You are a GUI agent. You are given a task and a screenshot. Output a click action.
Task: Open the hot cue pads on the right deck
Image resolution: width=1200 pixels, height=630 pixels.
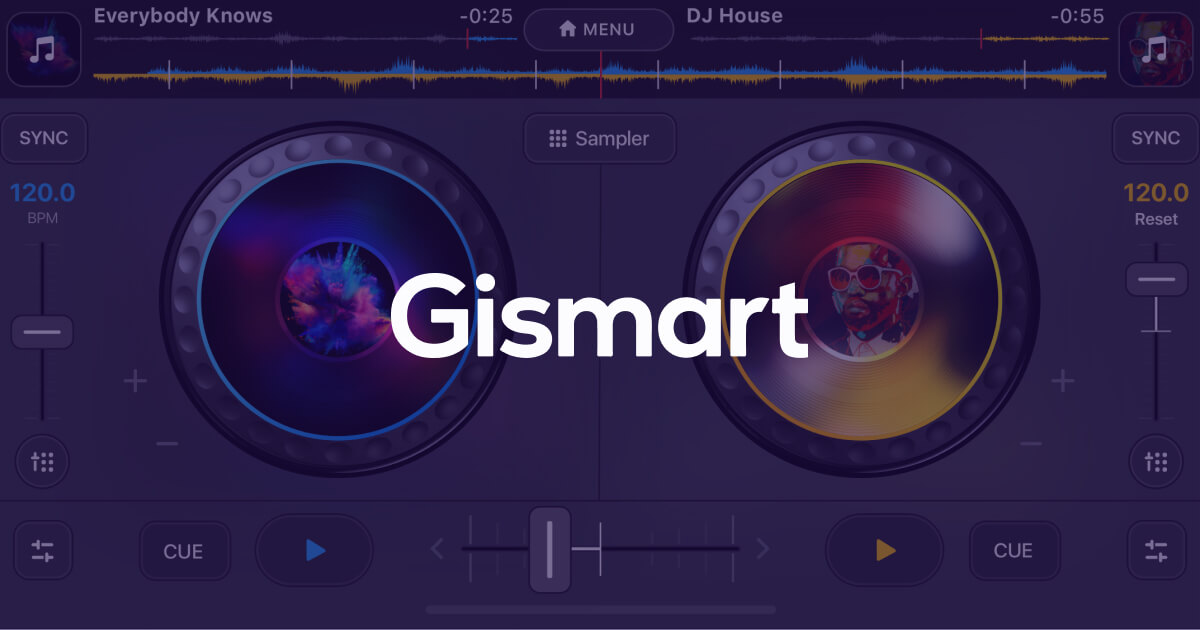[x=1157, y=462]
